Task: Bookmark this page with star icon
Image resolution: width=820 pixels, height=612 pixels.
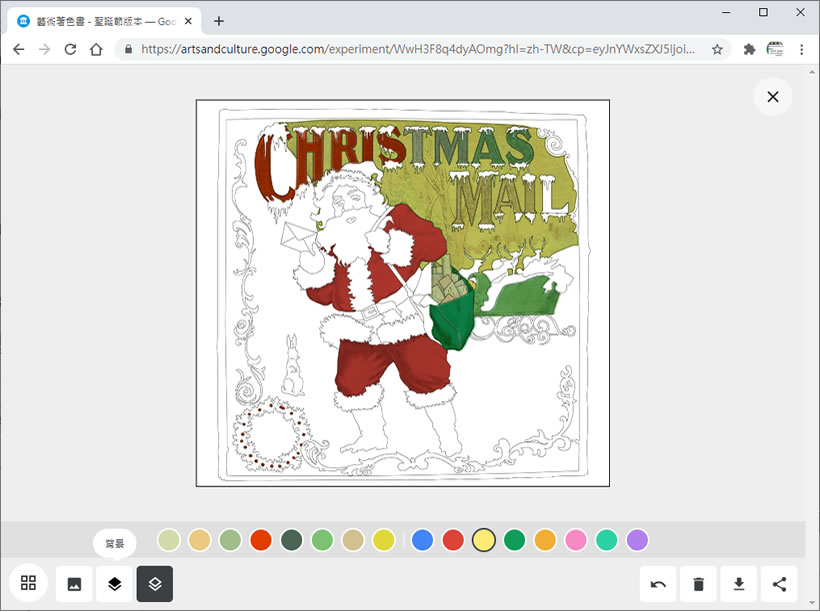Action: click(x=717, y=49)
